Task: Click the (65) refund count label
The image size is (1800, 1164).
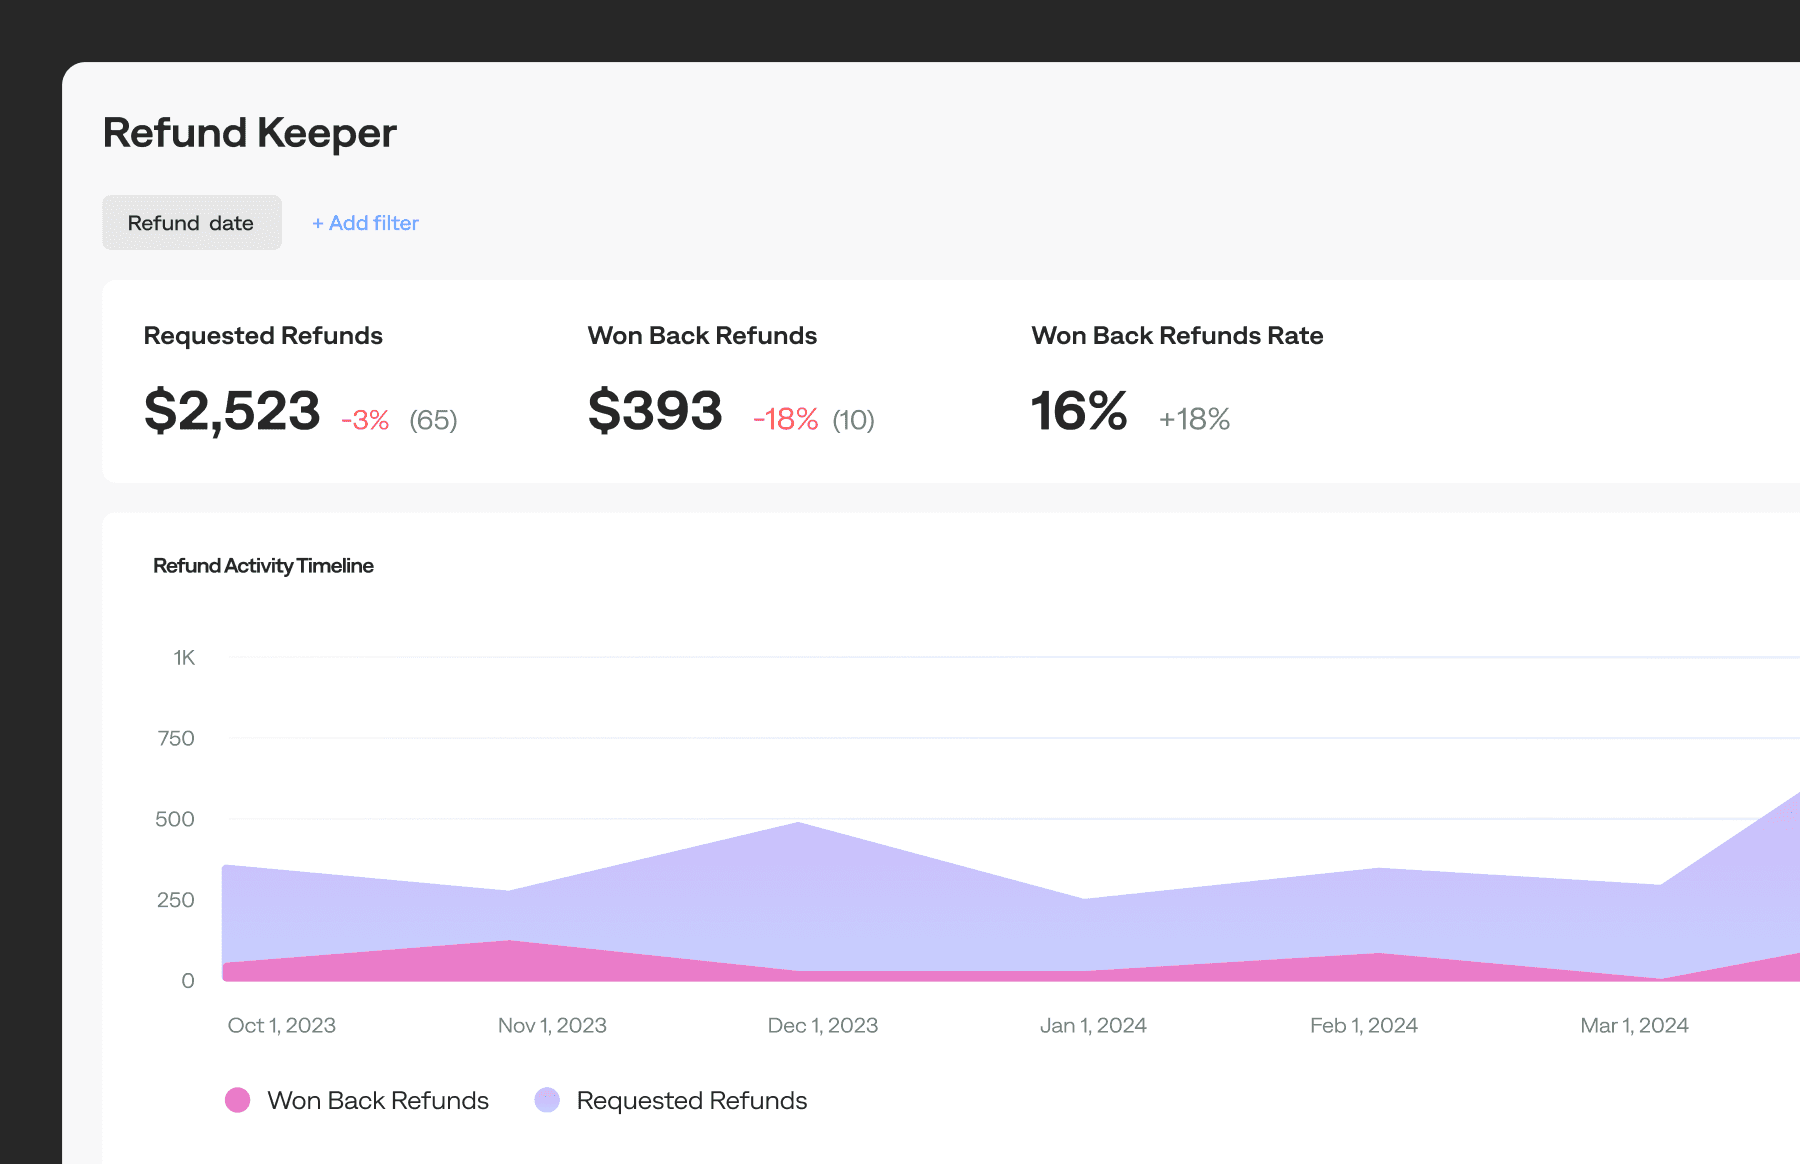Action: click(432, 420)
